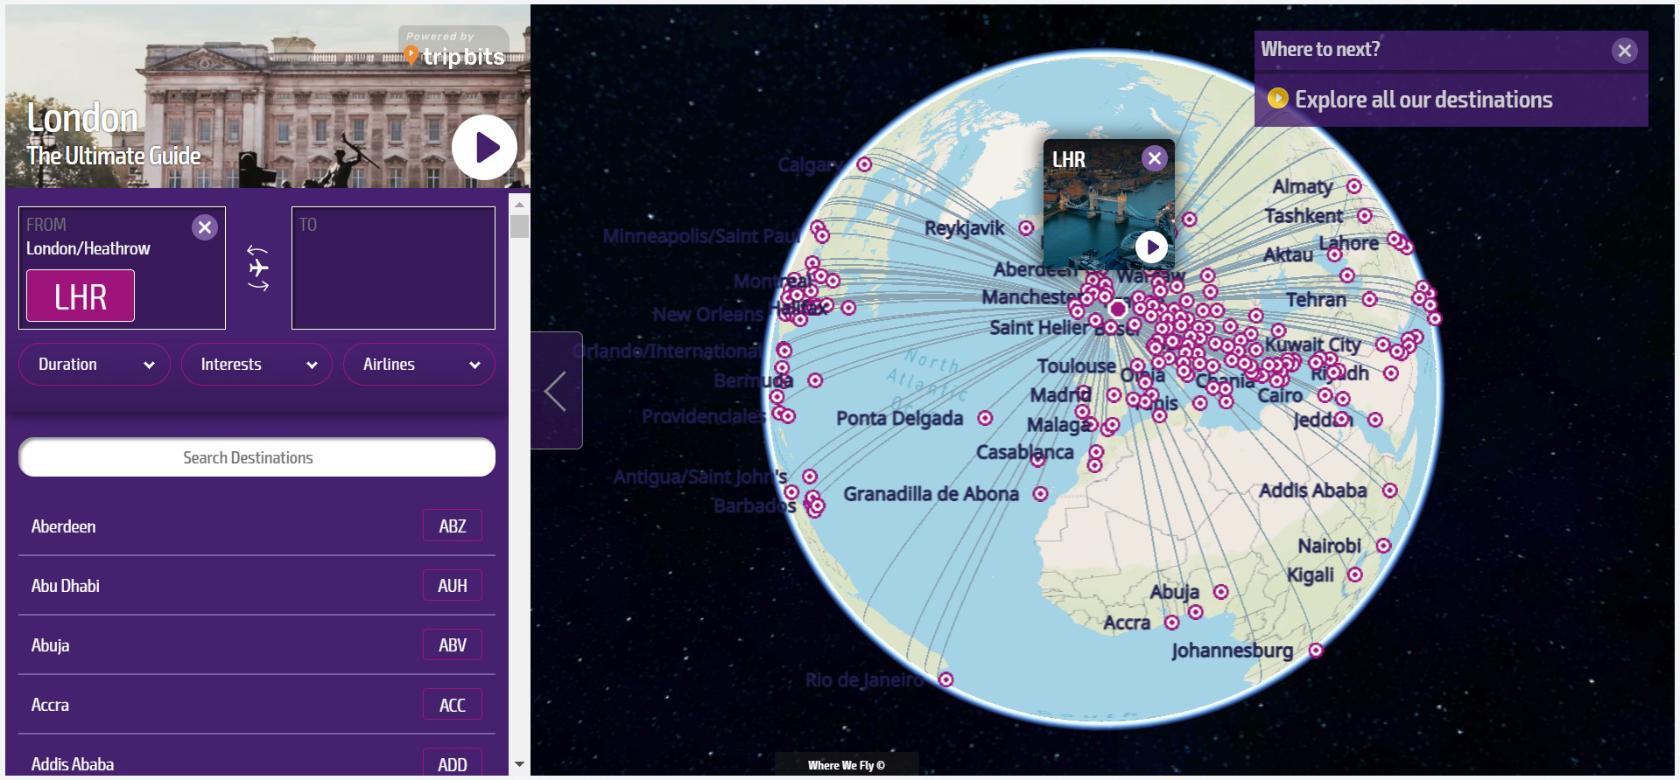The width and height of the screenshot is (1680, 780).
Task: Play the LHR popup video
Action: 1151,246
